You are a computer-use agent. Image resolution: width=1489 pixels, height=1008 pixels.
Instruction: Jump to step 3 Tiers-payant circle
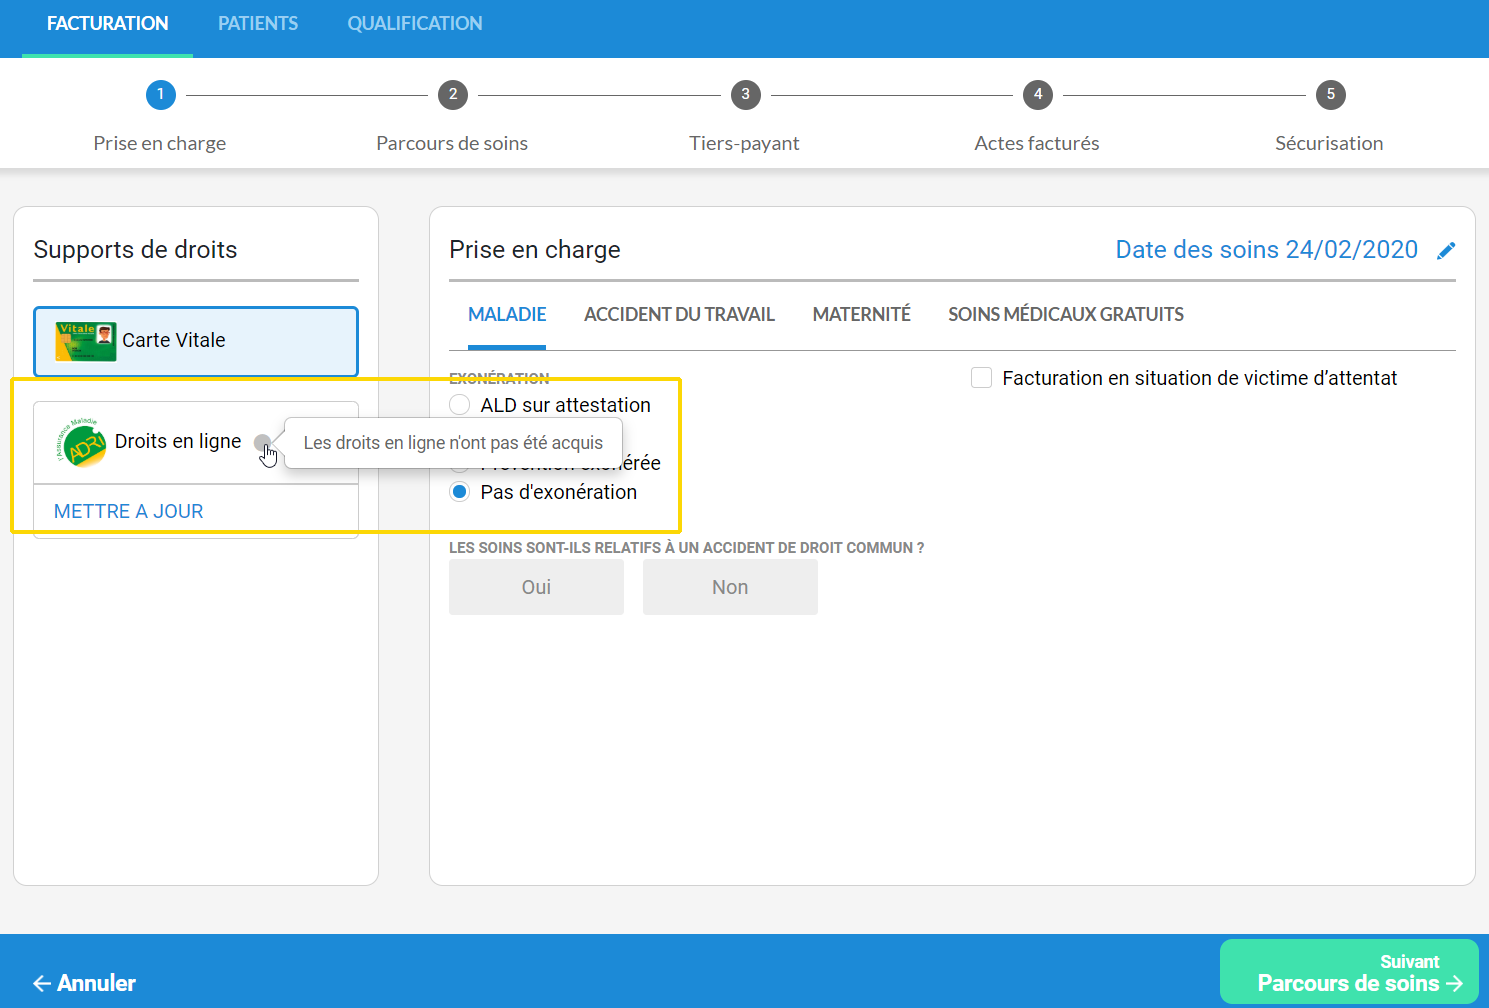745,95
